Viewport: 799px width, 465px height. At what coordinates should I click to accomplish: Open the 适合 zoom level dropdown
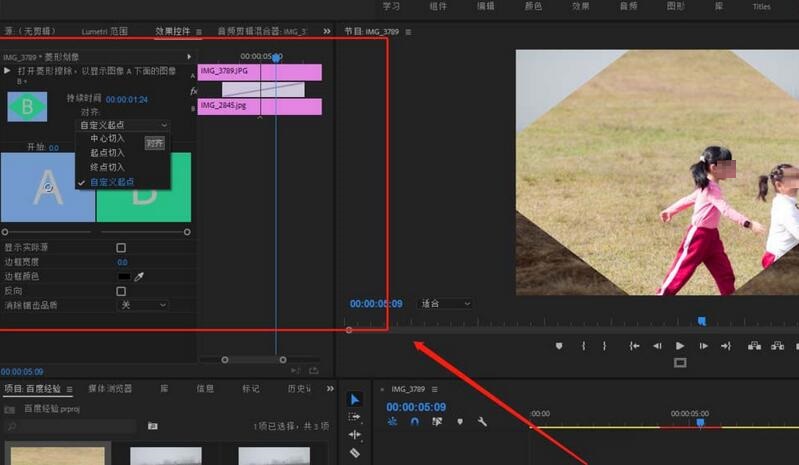point(445,303)
